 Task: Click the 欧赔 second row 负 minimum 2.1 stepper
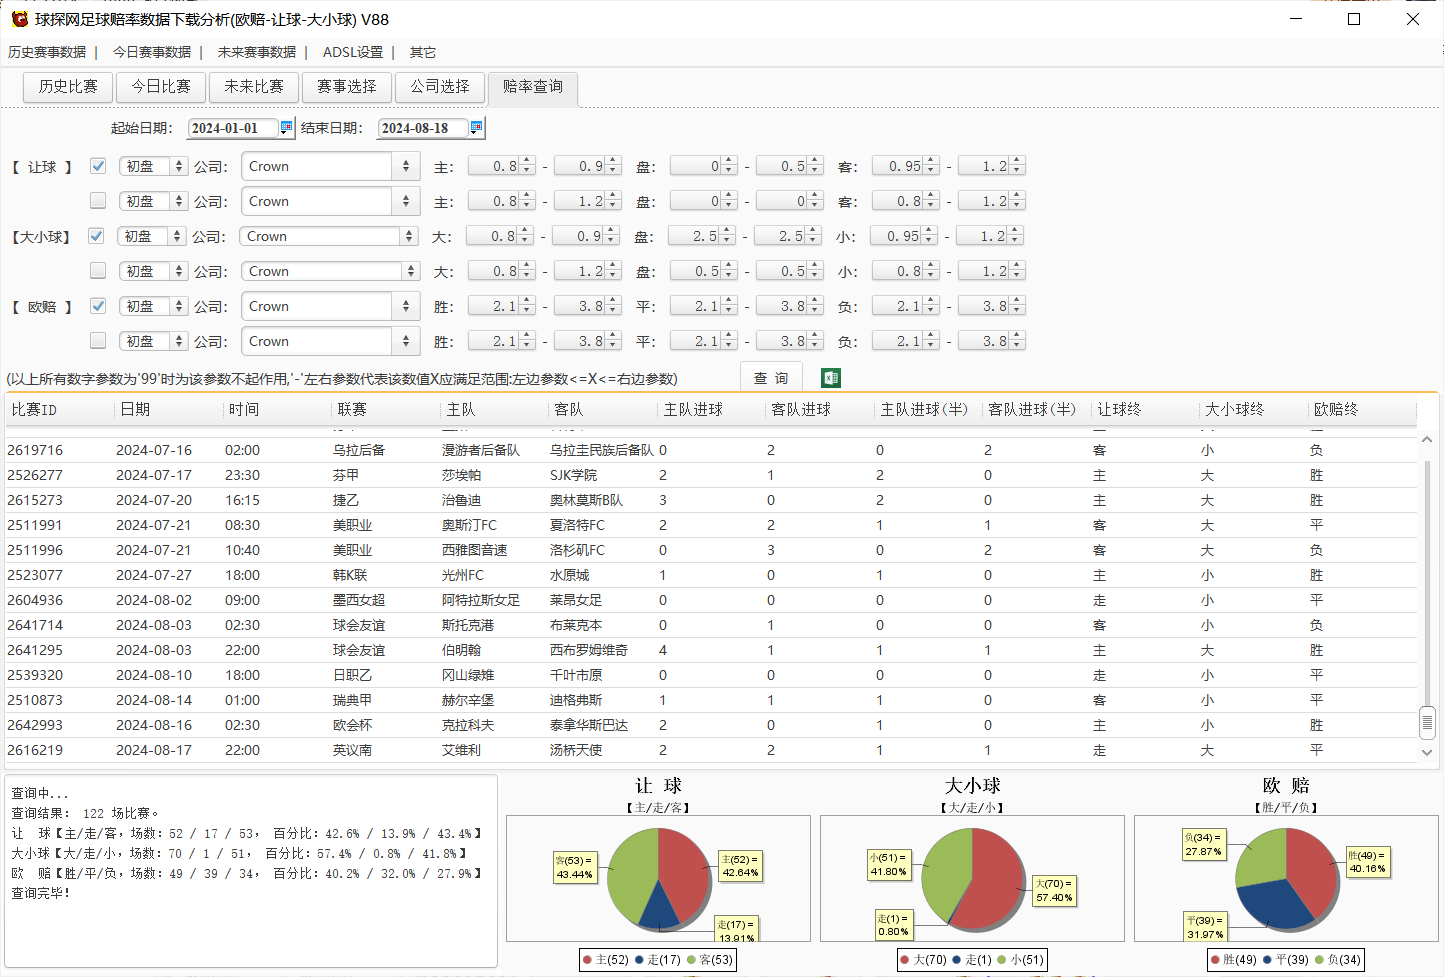[905, 341]
